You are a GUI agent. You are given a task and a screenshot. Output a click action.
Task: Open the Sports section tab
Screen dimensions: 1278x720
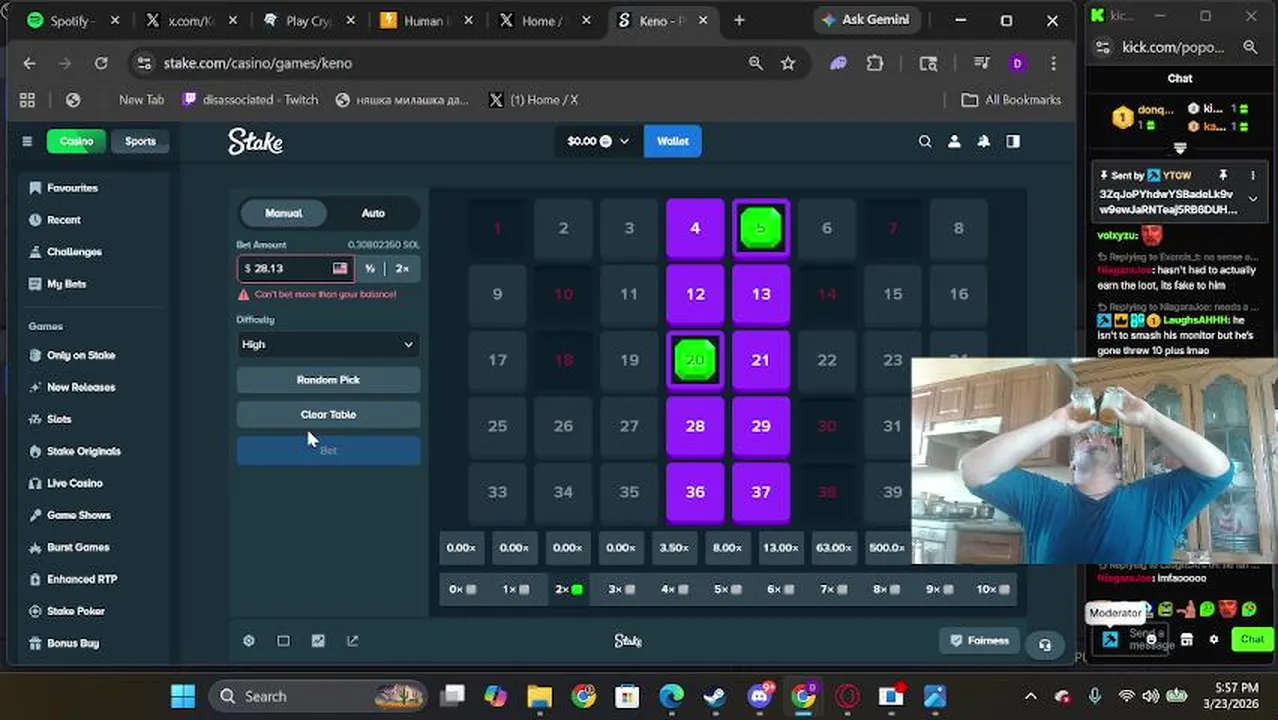[140, 141]
